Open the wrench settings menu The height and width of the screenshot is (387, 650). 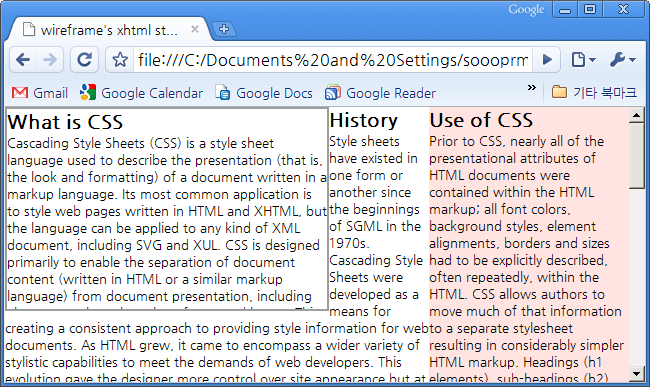coord(622,60)
